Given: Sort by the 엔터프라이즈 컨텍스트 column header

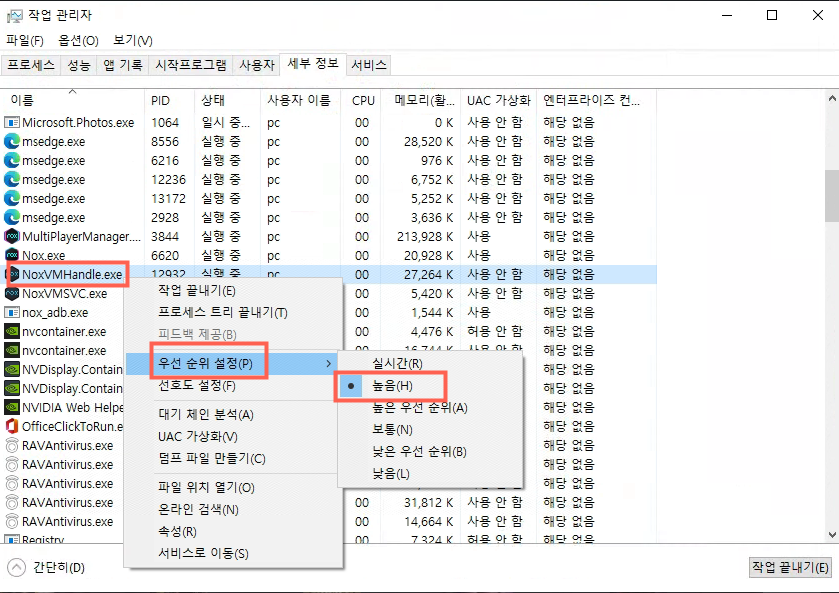Looking at the screenshot, I should [596, 100].
